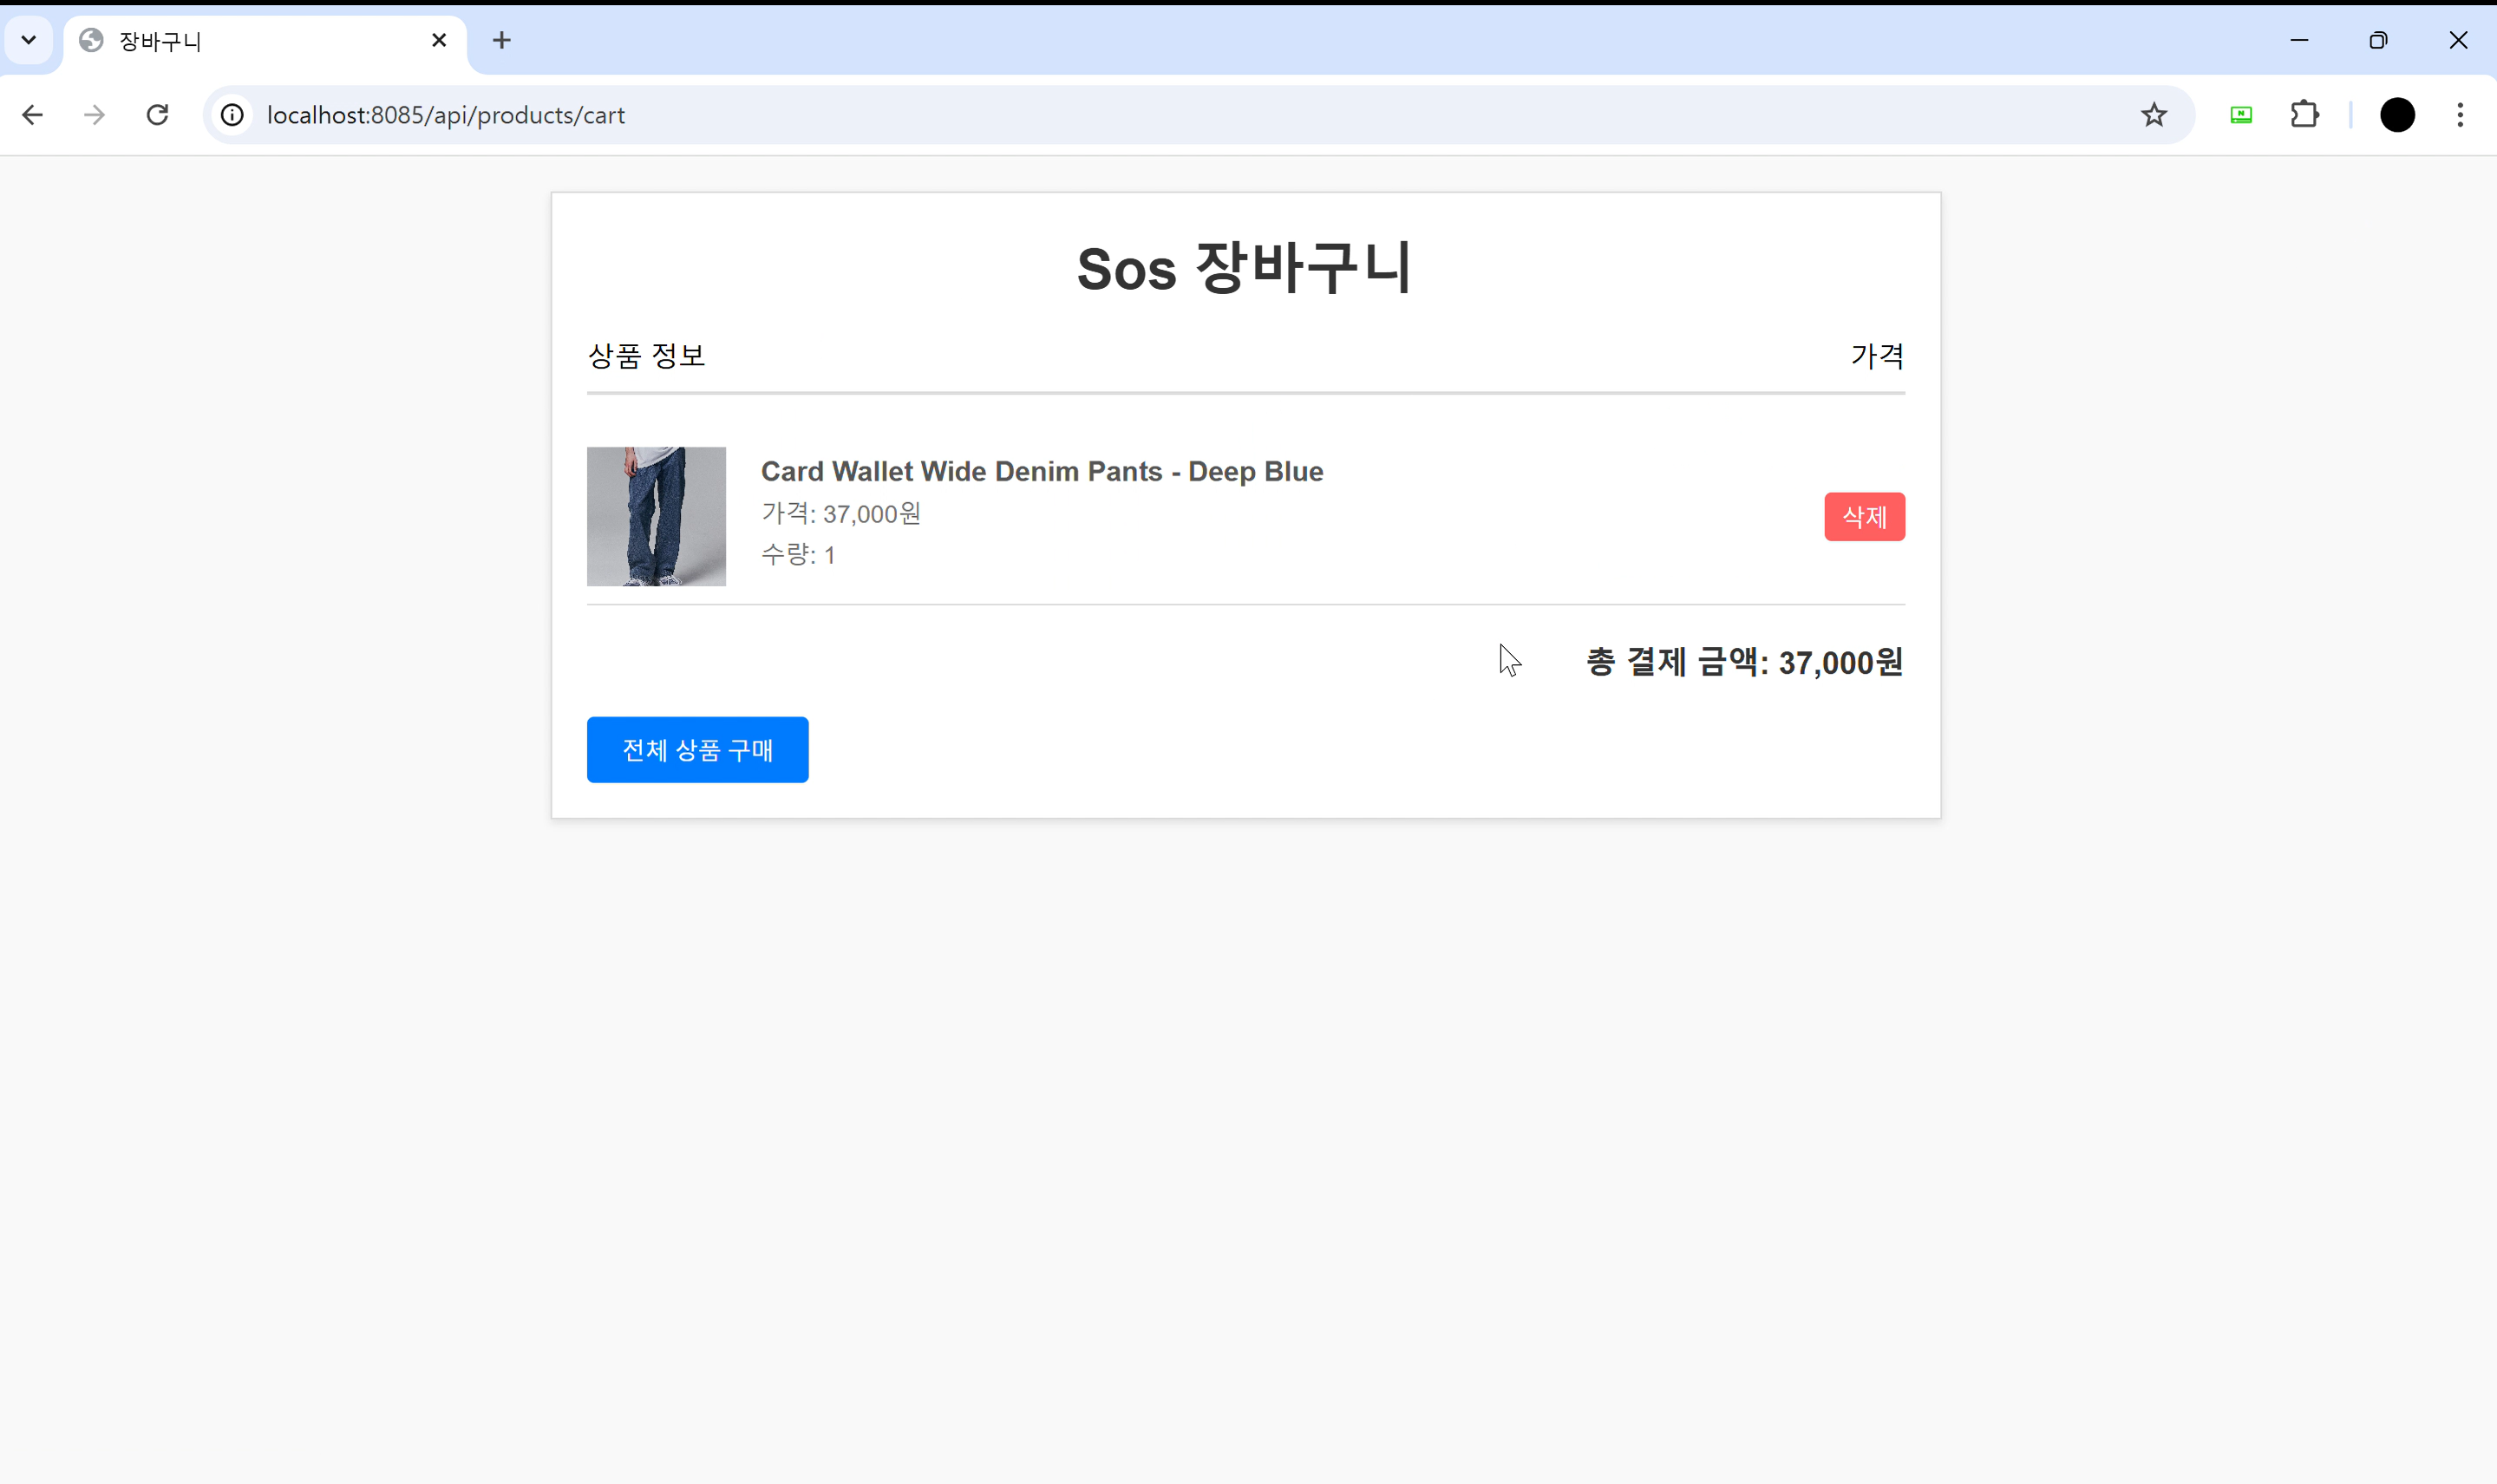
Task: Restore down the browser window
Action: (2378, 40)
